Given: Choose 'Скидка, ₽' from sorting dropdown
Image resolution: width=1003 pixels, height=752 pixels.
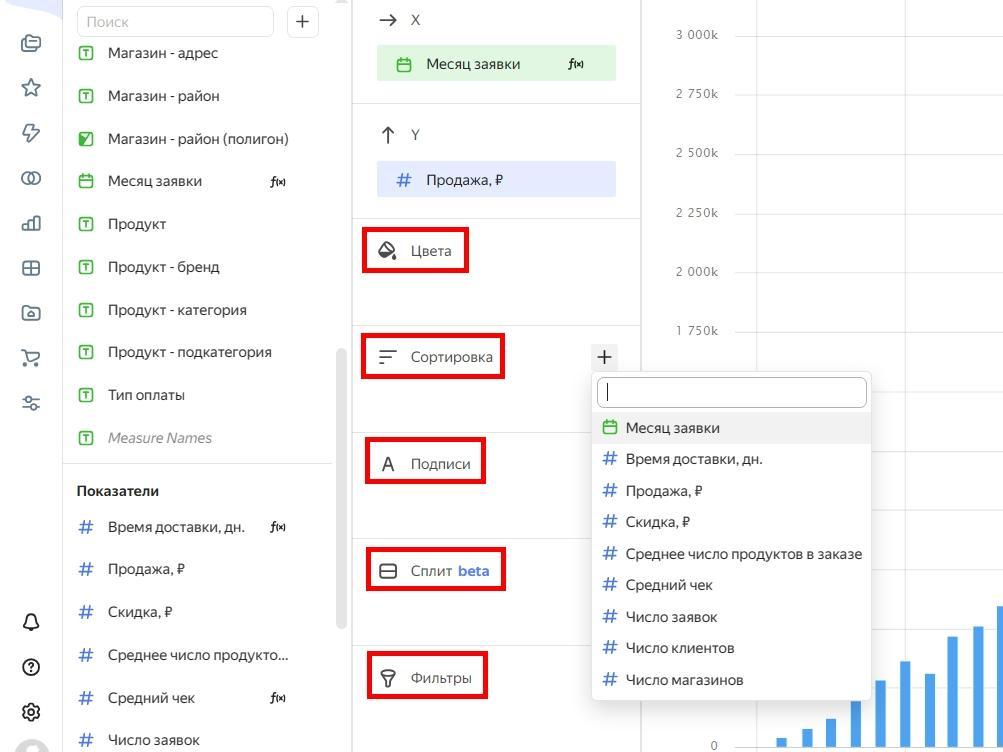Looking at the screenshot, I should (x=732, y=522).
